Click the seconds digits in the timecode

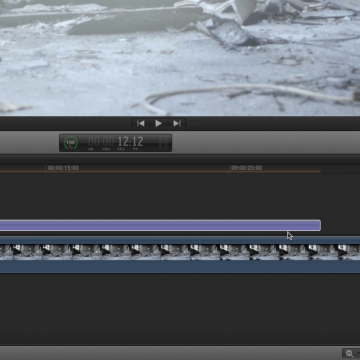pos(123,142)
